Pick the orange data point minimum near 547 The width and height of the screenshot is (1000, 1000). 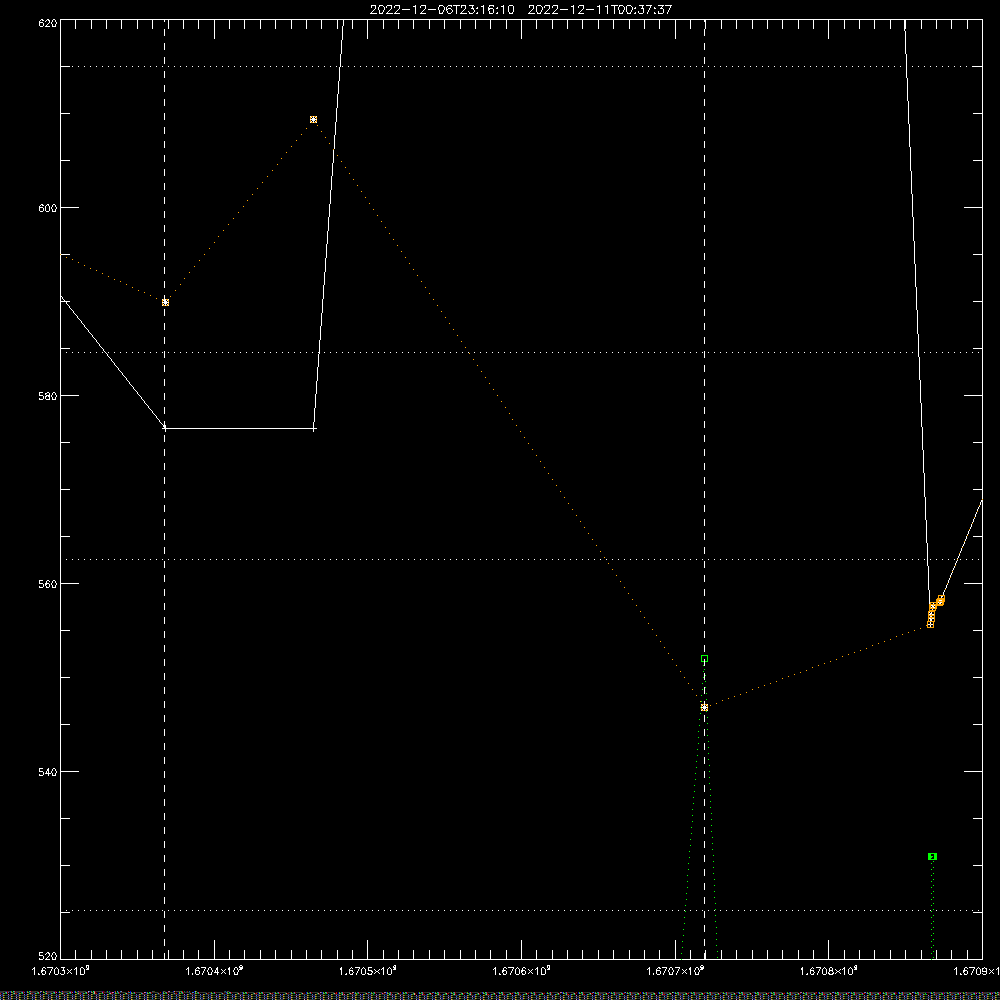704,707
